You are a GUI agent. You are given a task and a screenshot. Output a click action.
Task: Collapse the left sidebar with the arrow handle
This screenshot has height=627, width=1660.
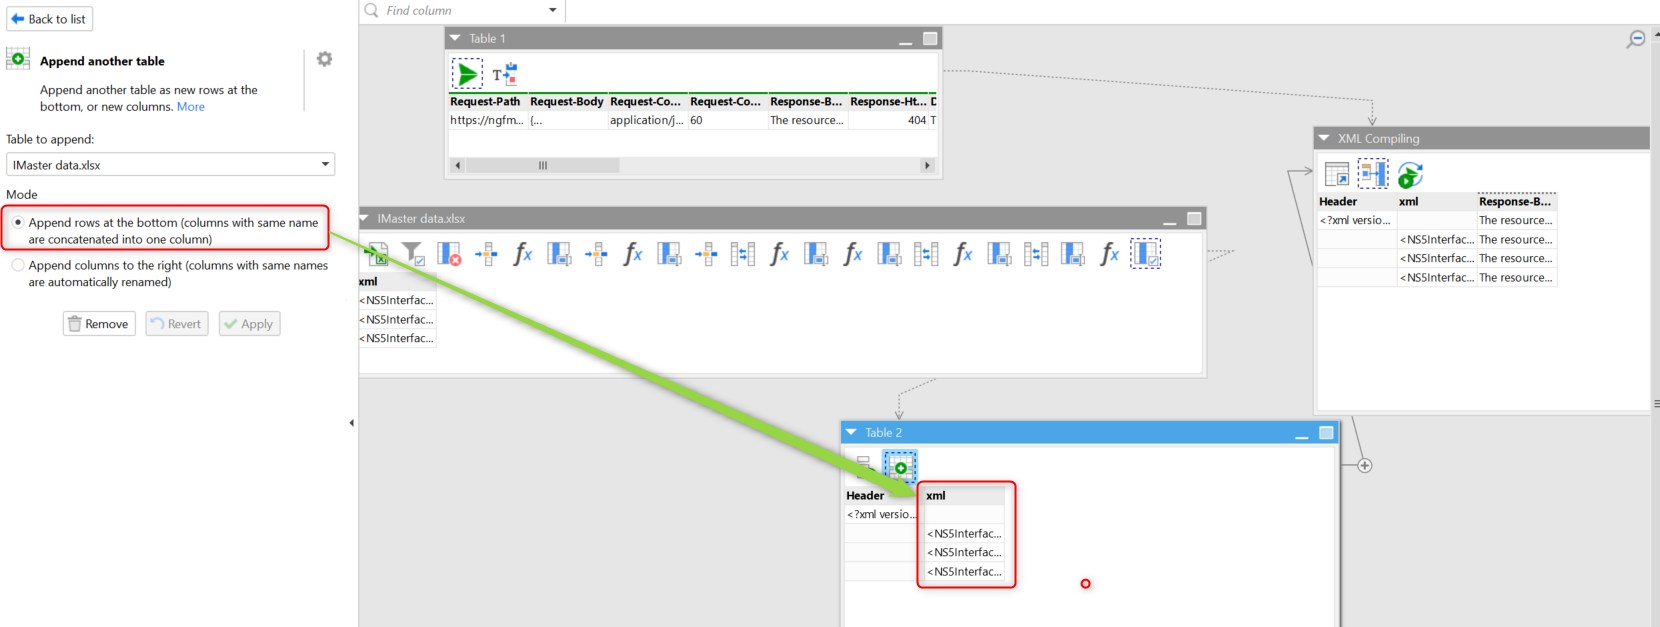(x=351, y=423)
